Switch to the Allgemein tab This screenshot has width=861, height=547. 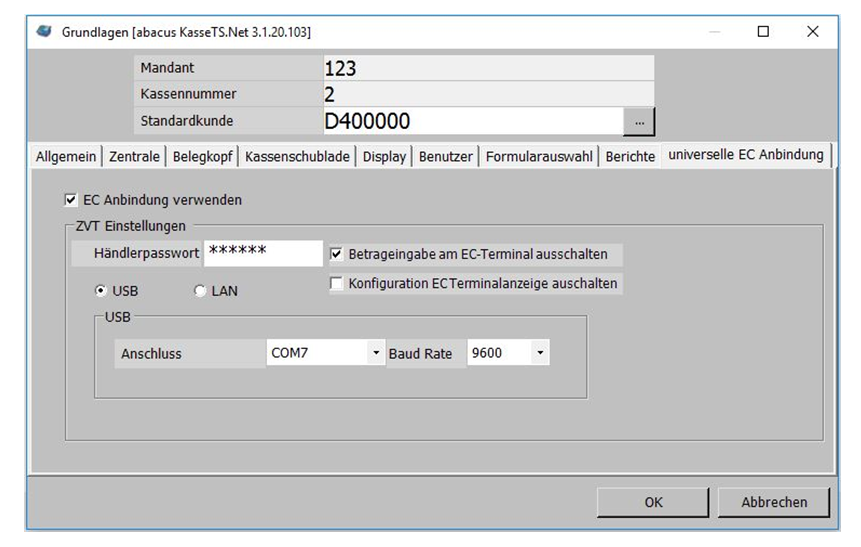(66, 157)
